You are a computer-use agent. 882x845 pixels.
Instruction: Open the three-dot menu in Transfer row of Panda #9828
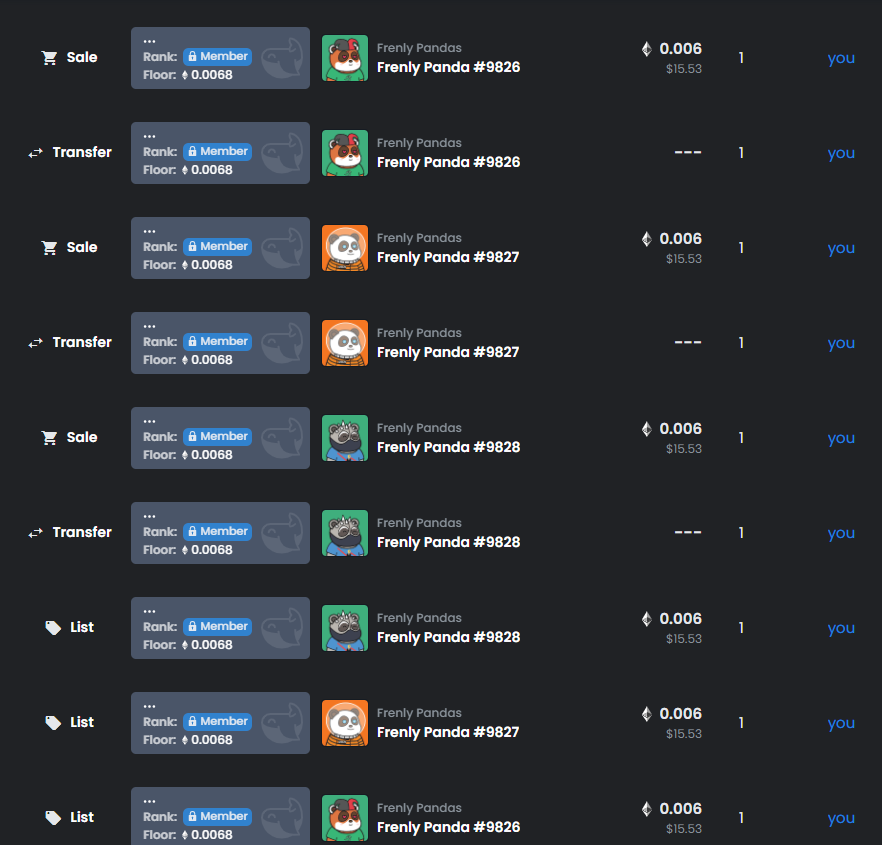149,517
